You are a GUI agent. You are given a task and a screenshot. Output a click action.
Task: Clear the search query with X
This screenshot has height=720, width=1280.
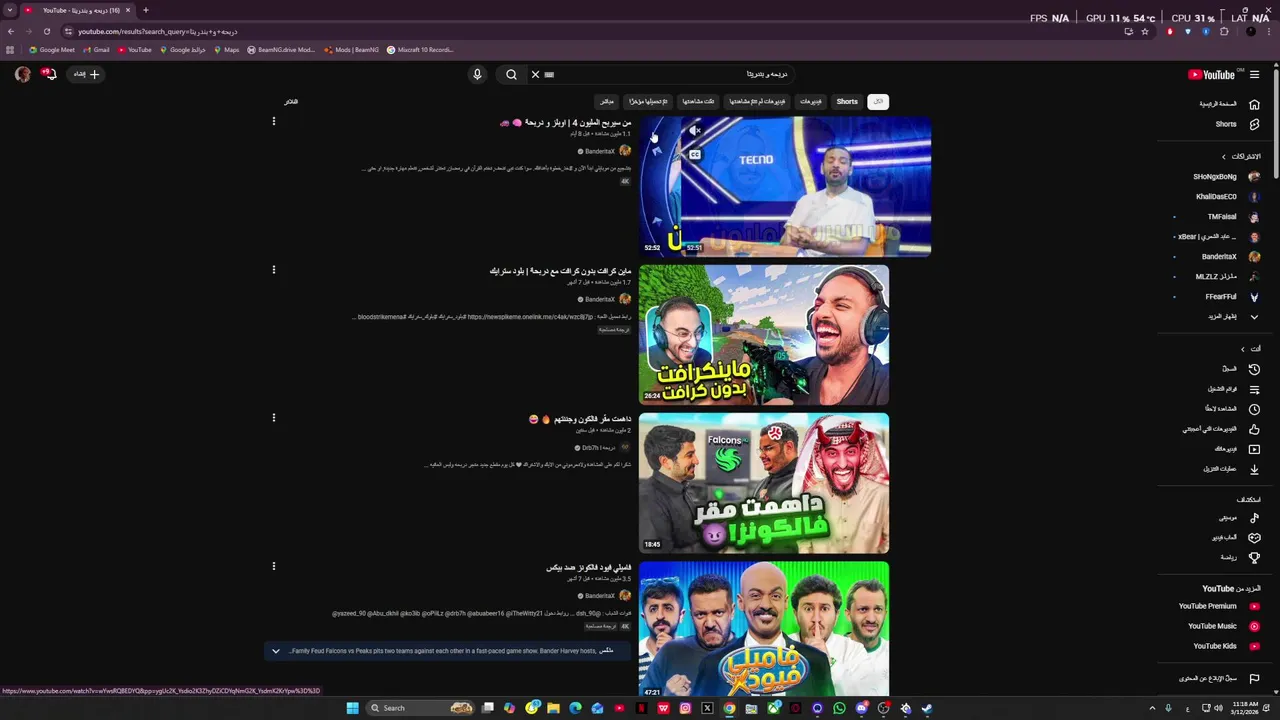tap(535, 74)
